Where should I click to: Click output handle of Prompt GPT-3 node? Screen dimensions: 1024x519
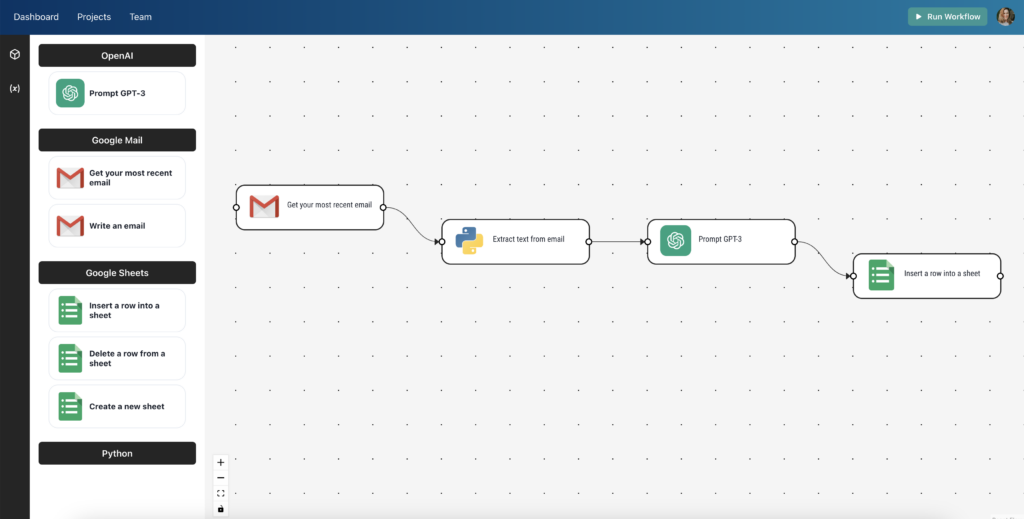[794, 241]
